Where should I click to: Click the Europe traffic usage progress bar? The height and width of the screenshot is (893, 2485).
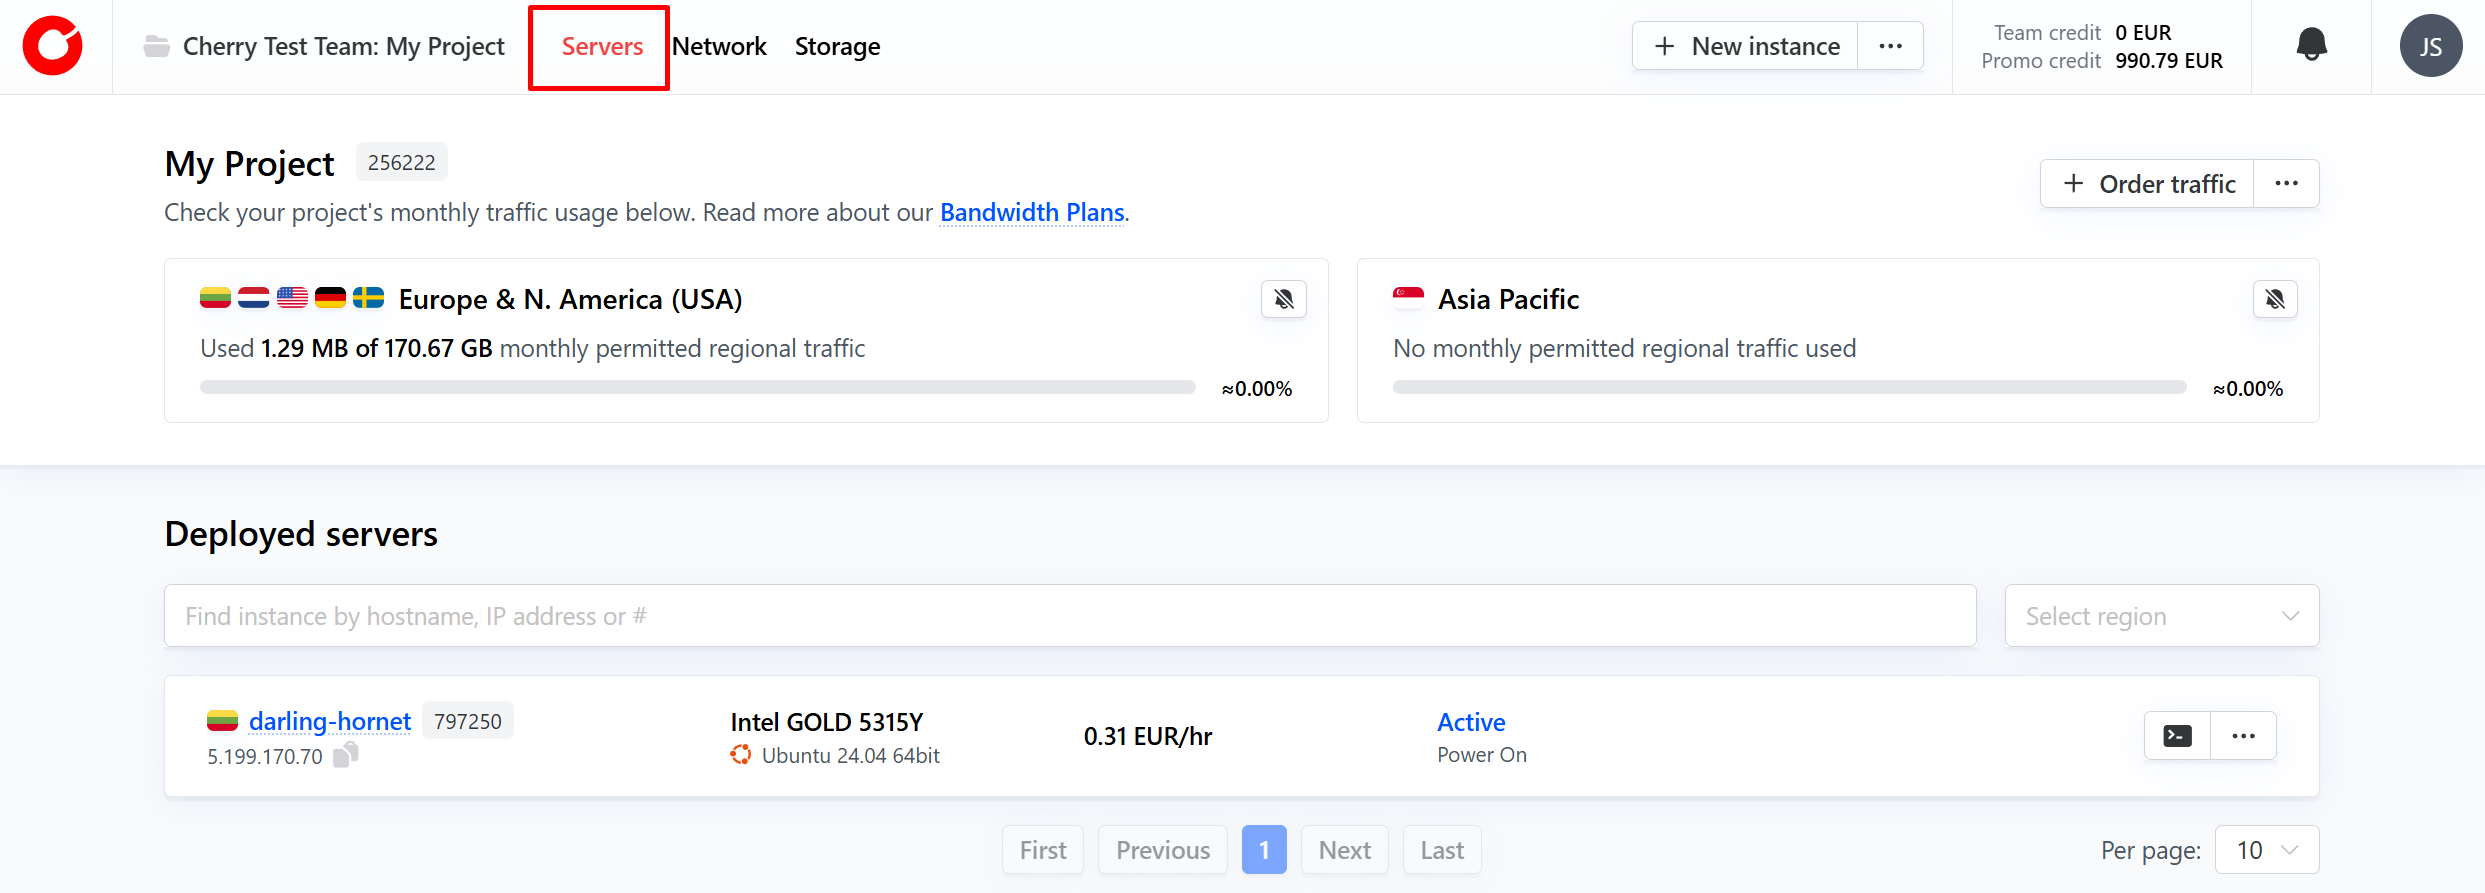point(697,387)
